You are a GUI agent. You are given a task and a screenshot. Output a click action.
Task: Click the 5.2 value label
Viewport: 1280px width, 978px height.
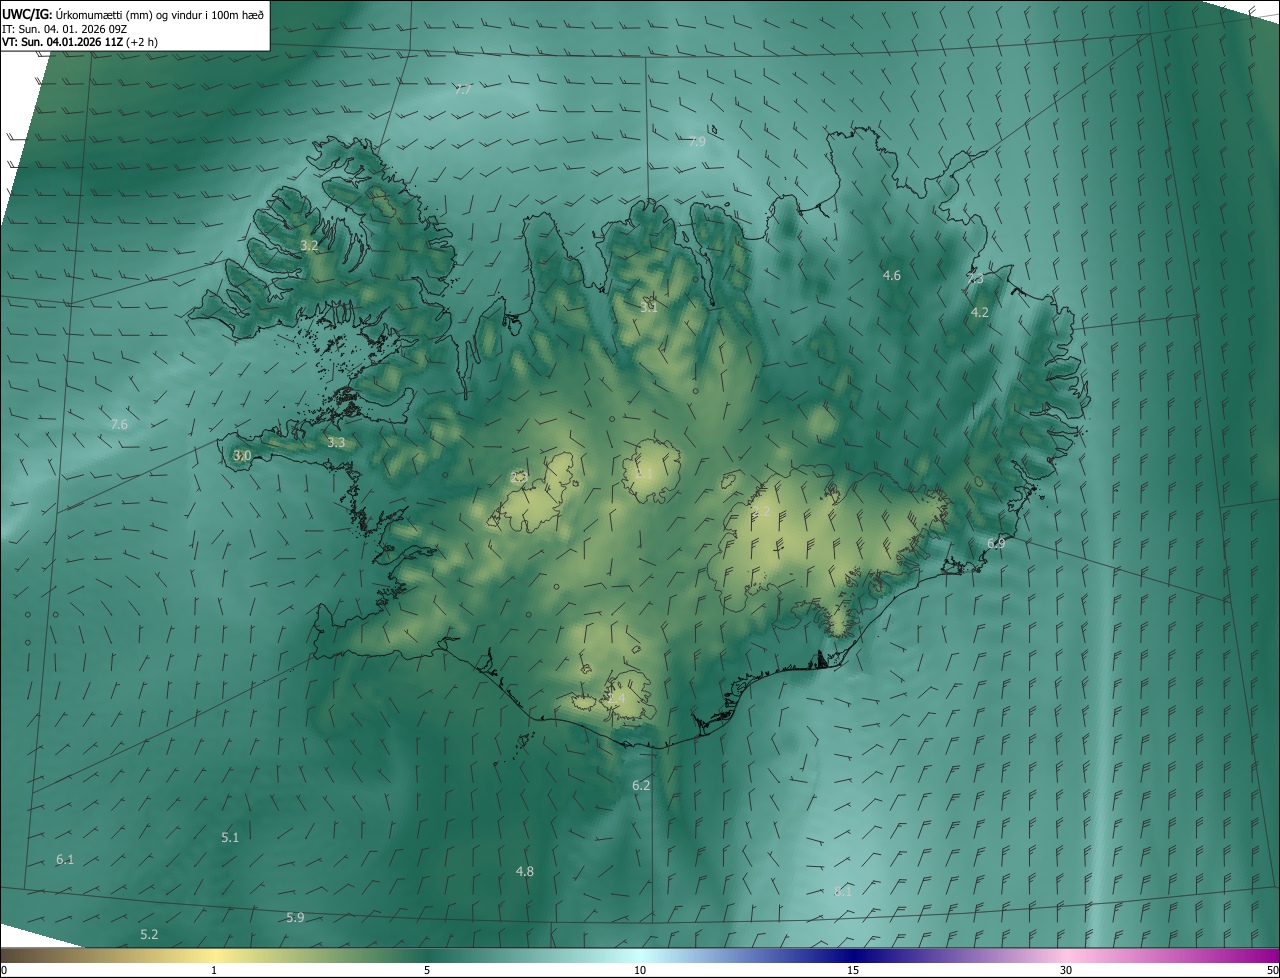(x=149, y=934)
